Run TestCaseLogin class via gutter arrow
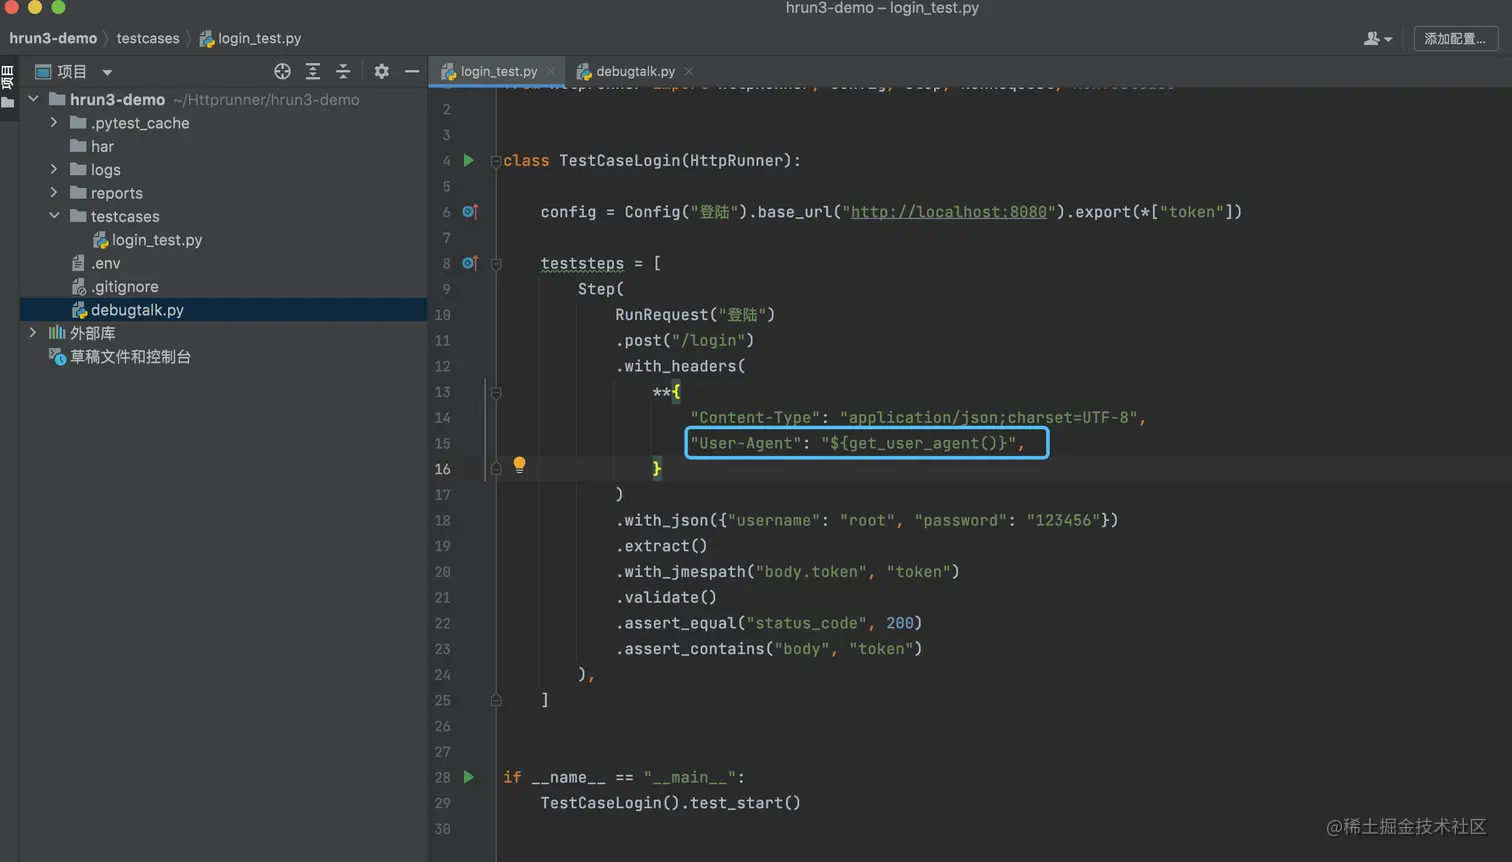The height and width of the screenshot is (862, 1512). [468, 160]
